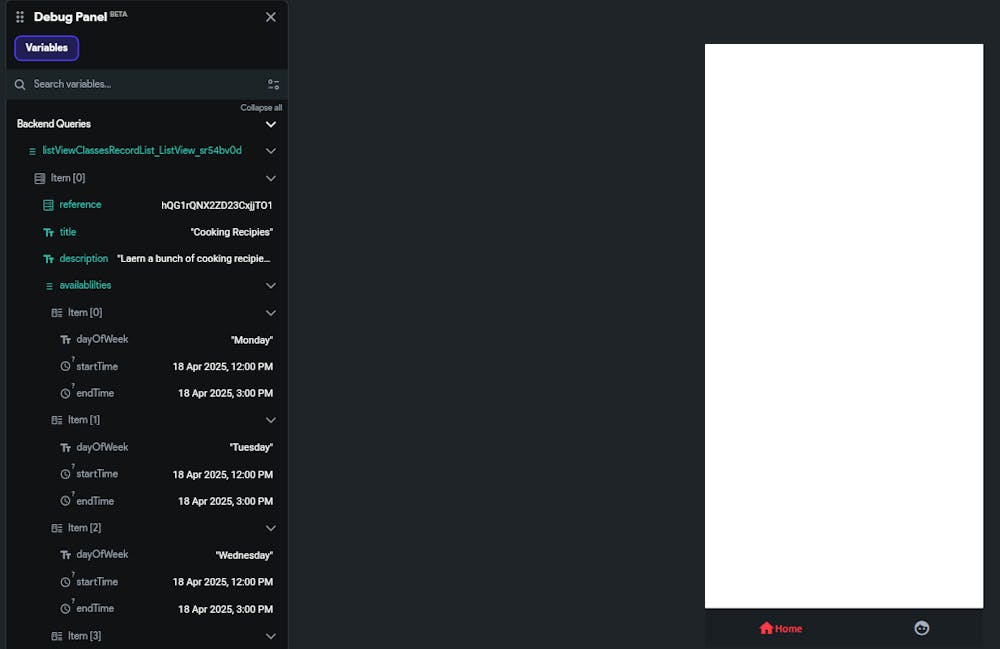
Task: Click the struct icon beside Item [3]
Action: coord(57,636)
